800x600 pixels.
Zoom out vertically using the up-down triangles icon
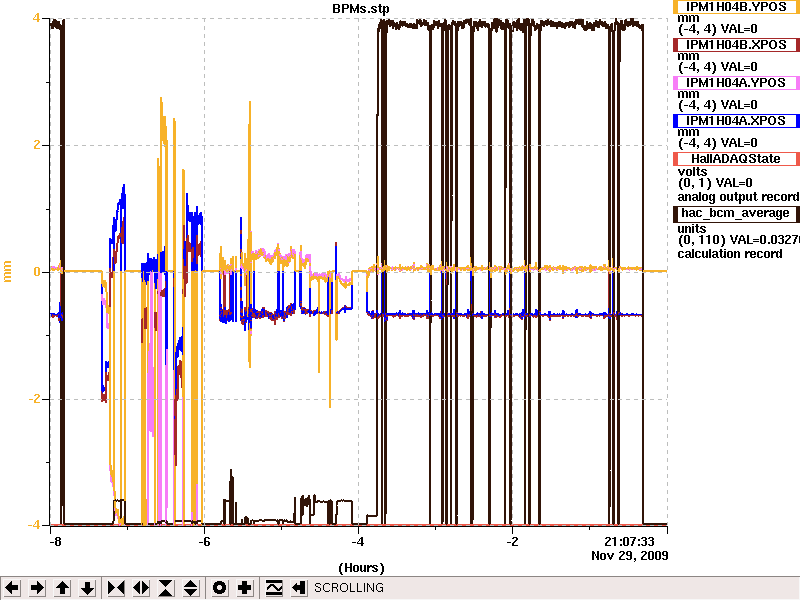(x=191, y=588)
